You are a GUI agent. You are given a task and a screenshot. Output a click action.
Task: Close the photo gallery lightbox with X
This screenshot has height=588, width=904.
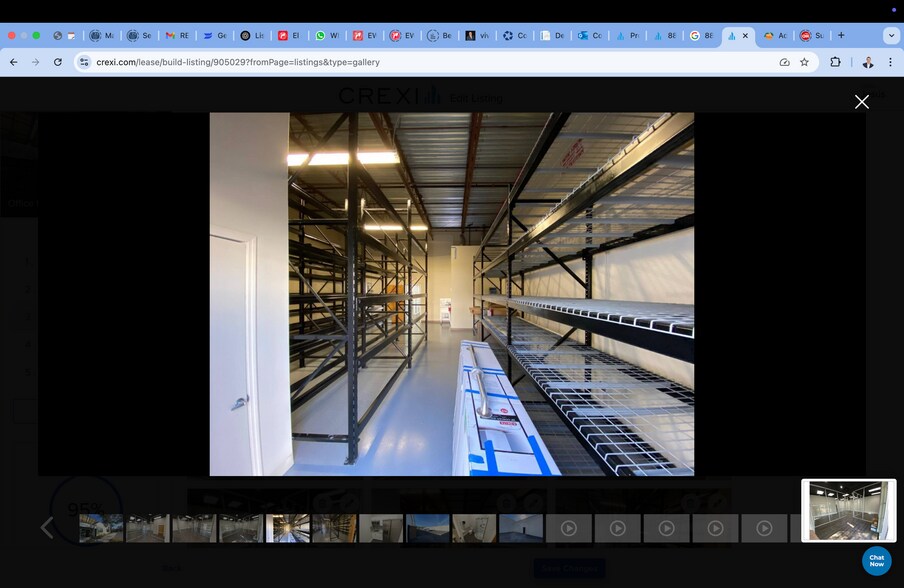click(x=861, y=101)
